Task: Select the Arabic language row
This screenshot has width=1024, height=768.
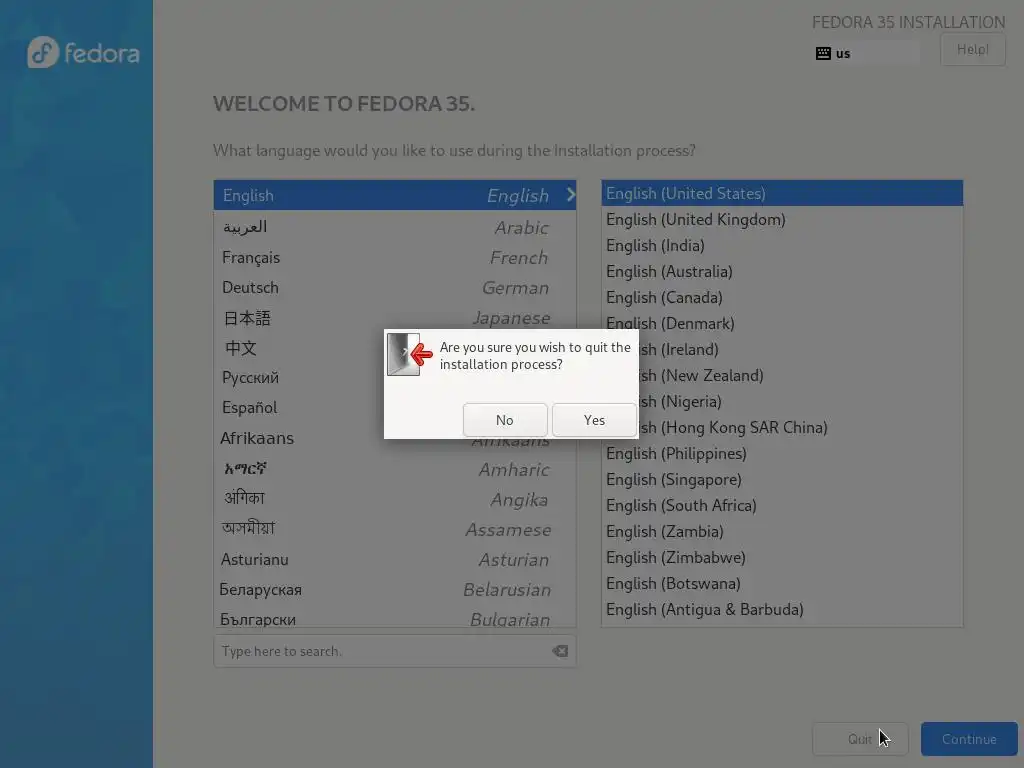Action: point(394,227)
